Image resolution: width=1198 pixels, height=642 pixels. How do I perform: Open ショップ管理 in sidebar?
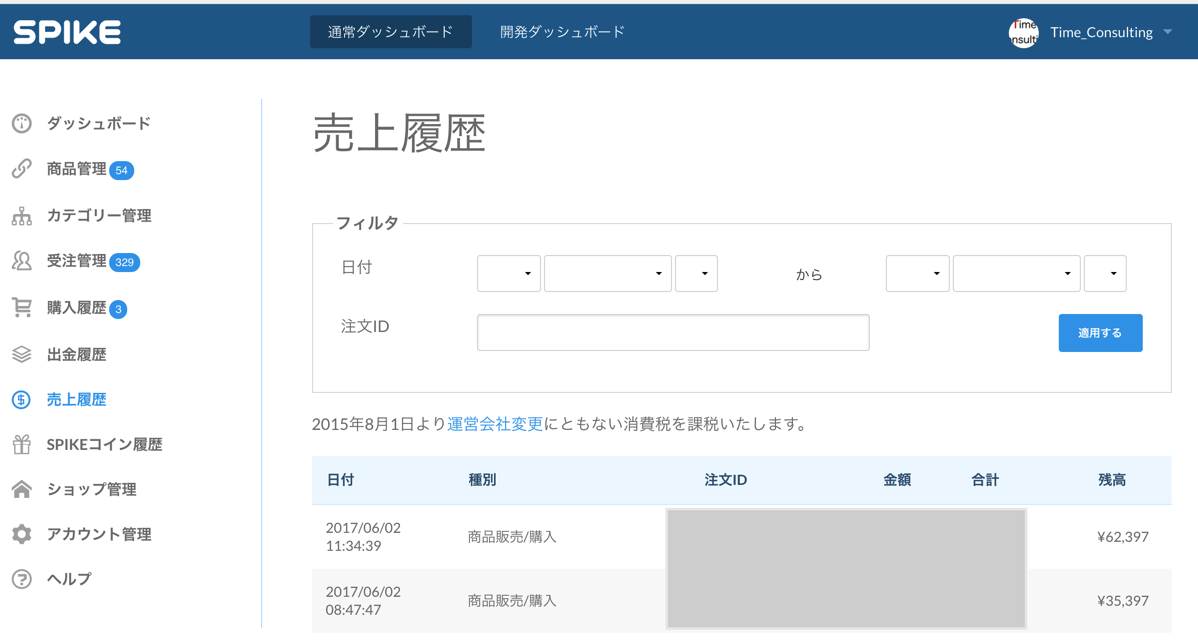point(92,489)
